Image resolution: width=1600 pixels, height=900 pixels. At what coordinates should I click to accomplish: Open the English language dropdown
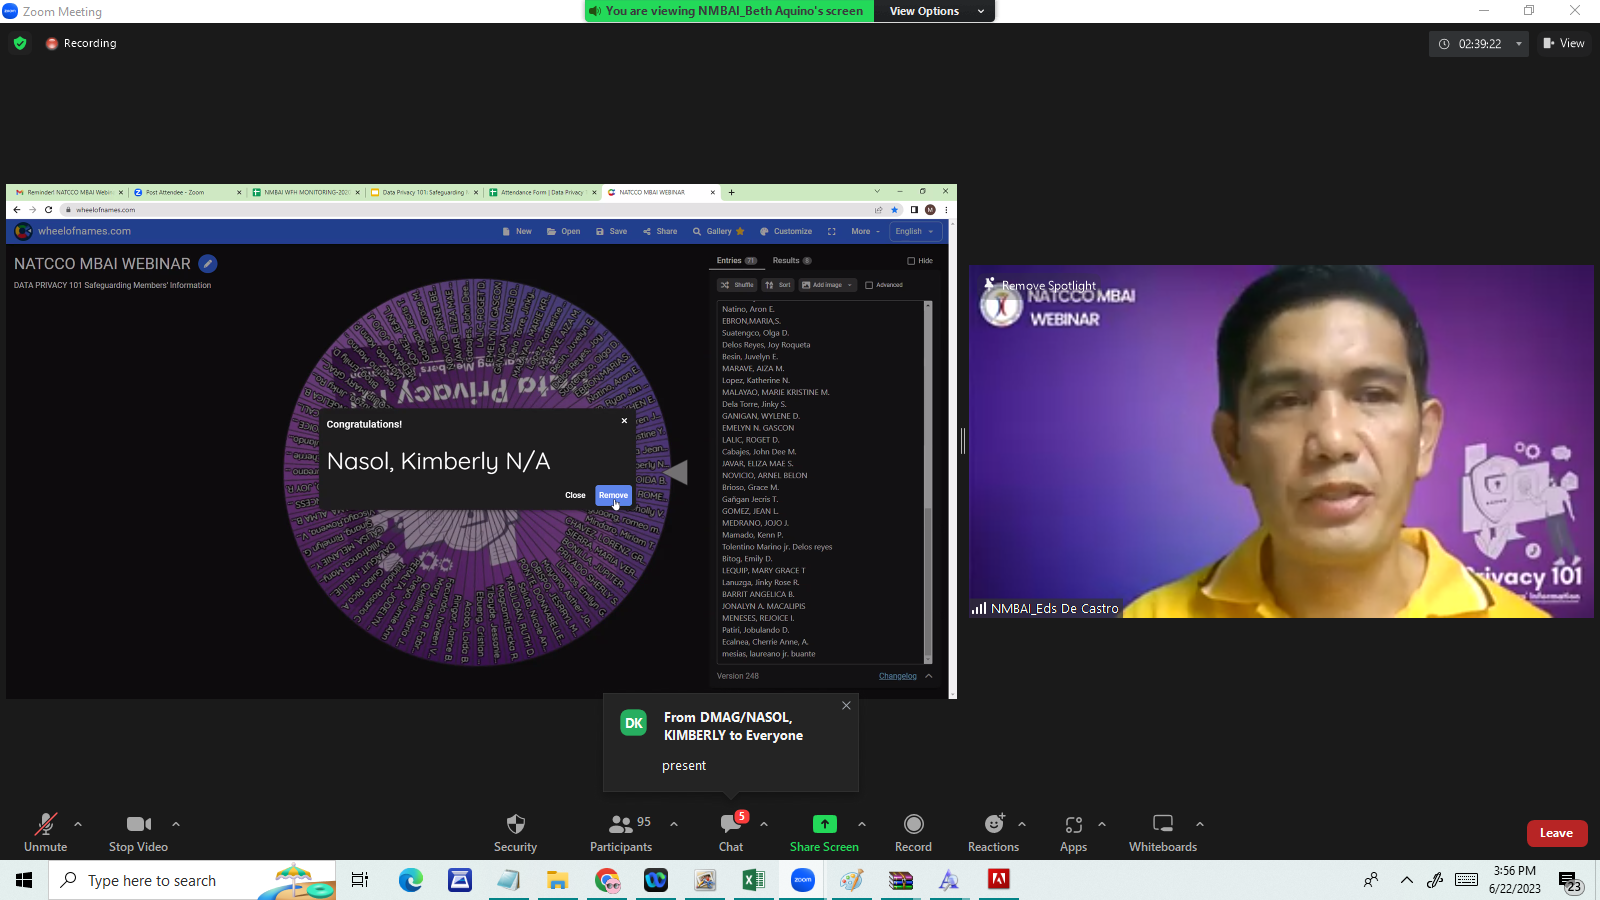(915, 231)
